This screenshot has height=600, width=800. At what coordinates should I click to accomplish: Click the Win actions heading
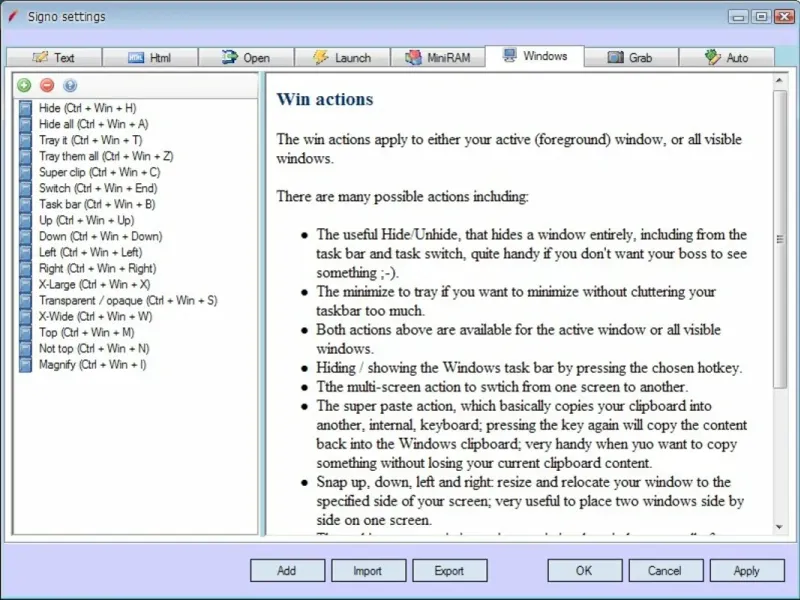click(325, 99)
